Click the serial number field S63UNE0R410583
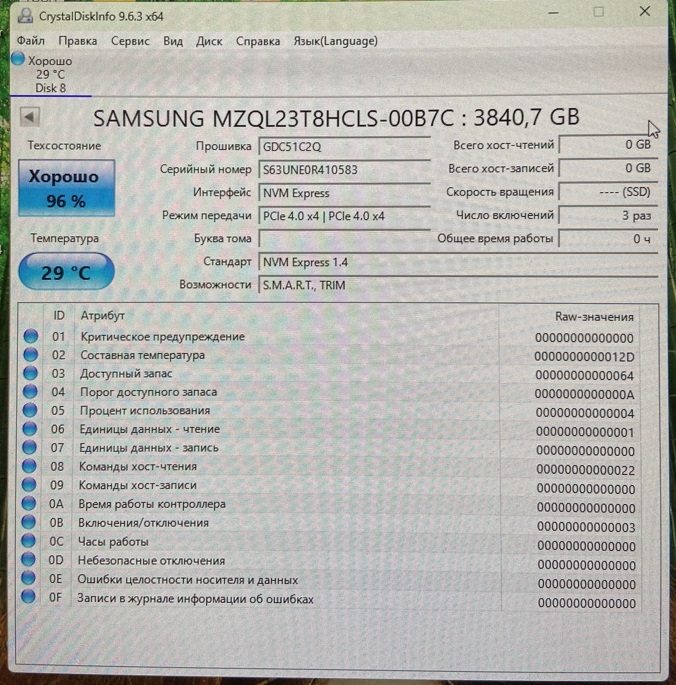Viewport: 676px width, 685px height. [344, 170]
